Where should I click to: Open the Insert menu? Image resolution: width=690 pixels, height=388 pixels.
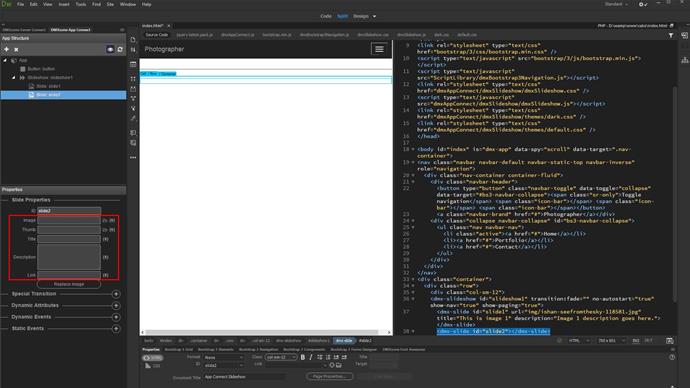click(x=64, y=4)
